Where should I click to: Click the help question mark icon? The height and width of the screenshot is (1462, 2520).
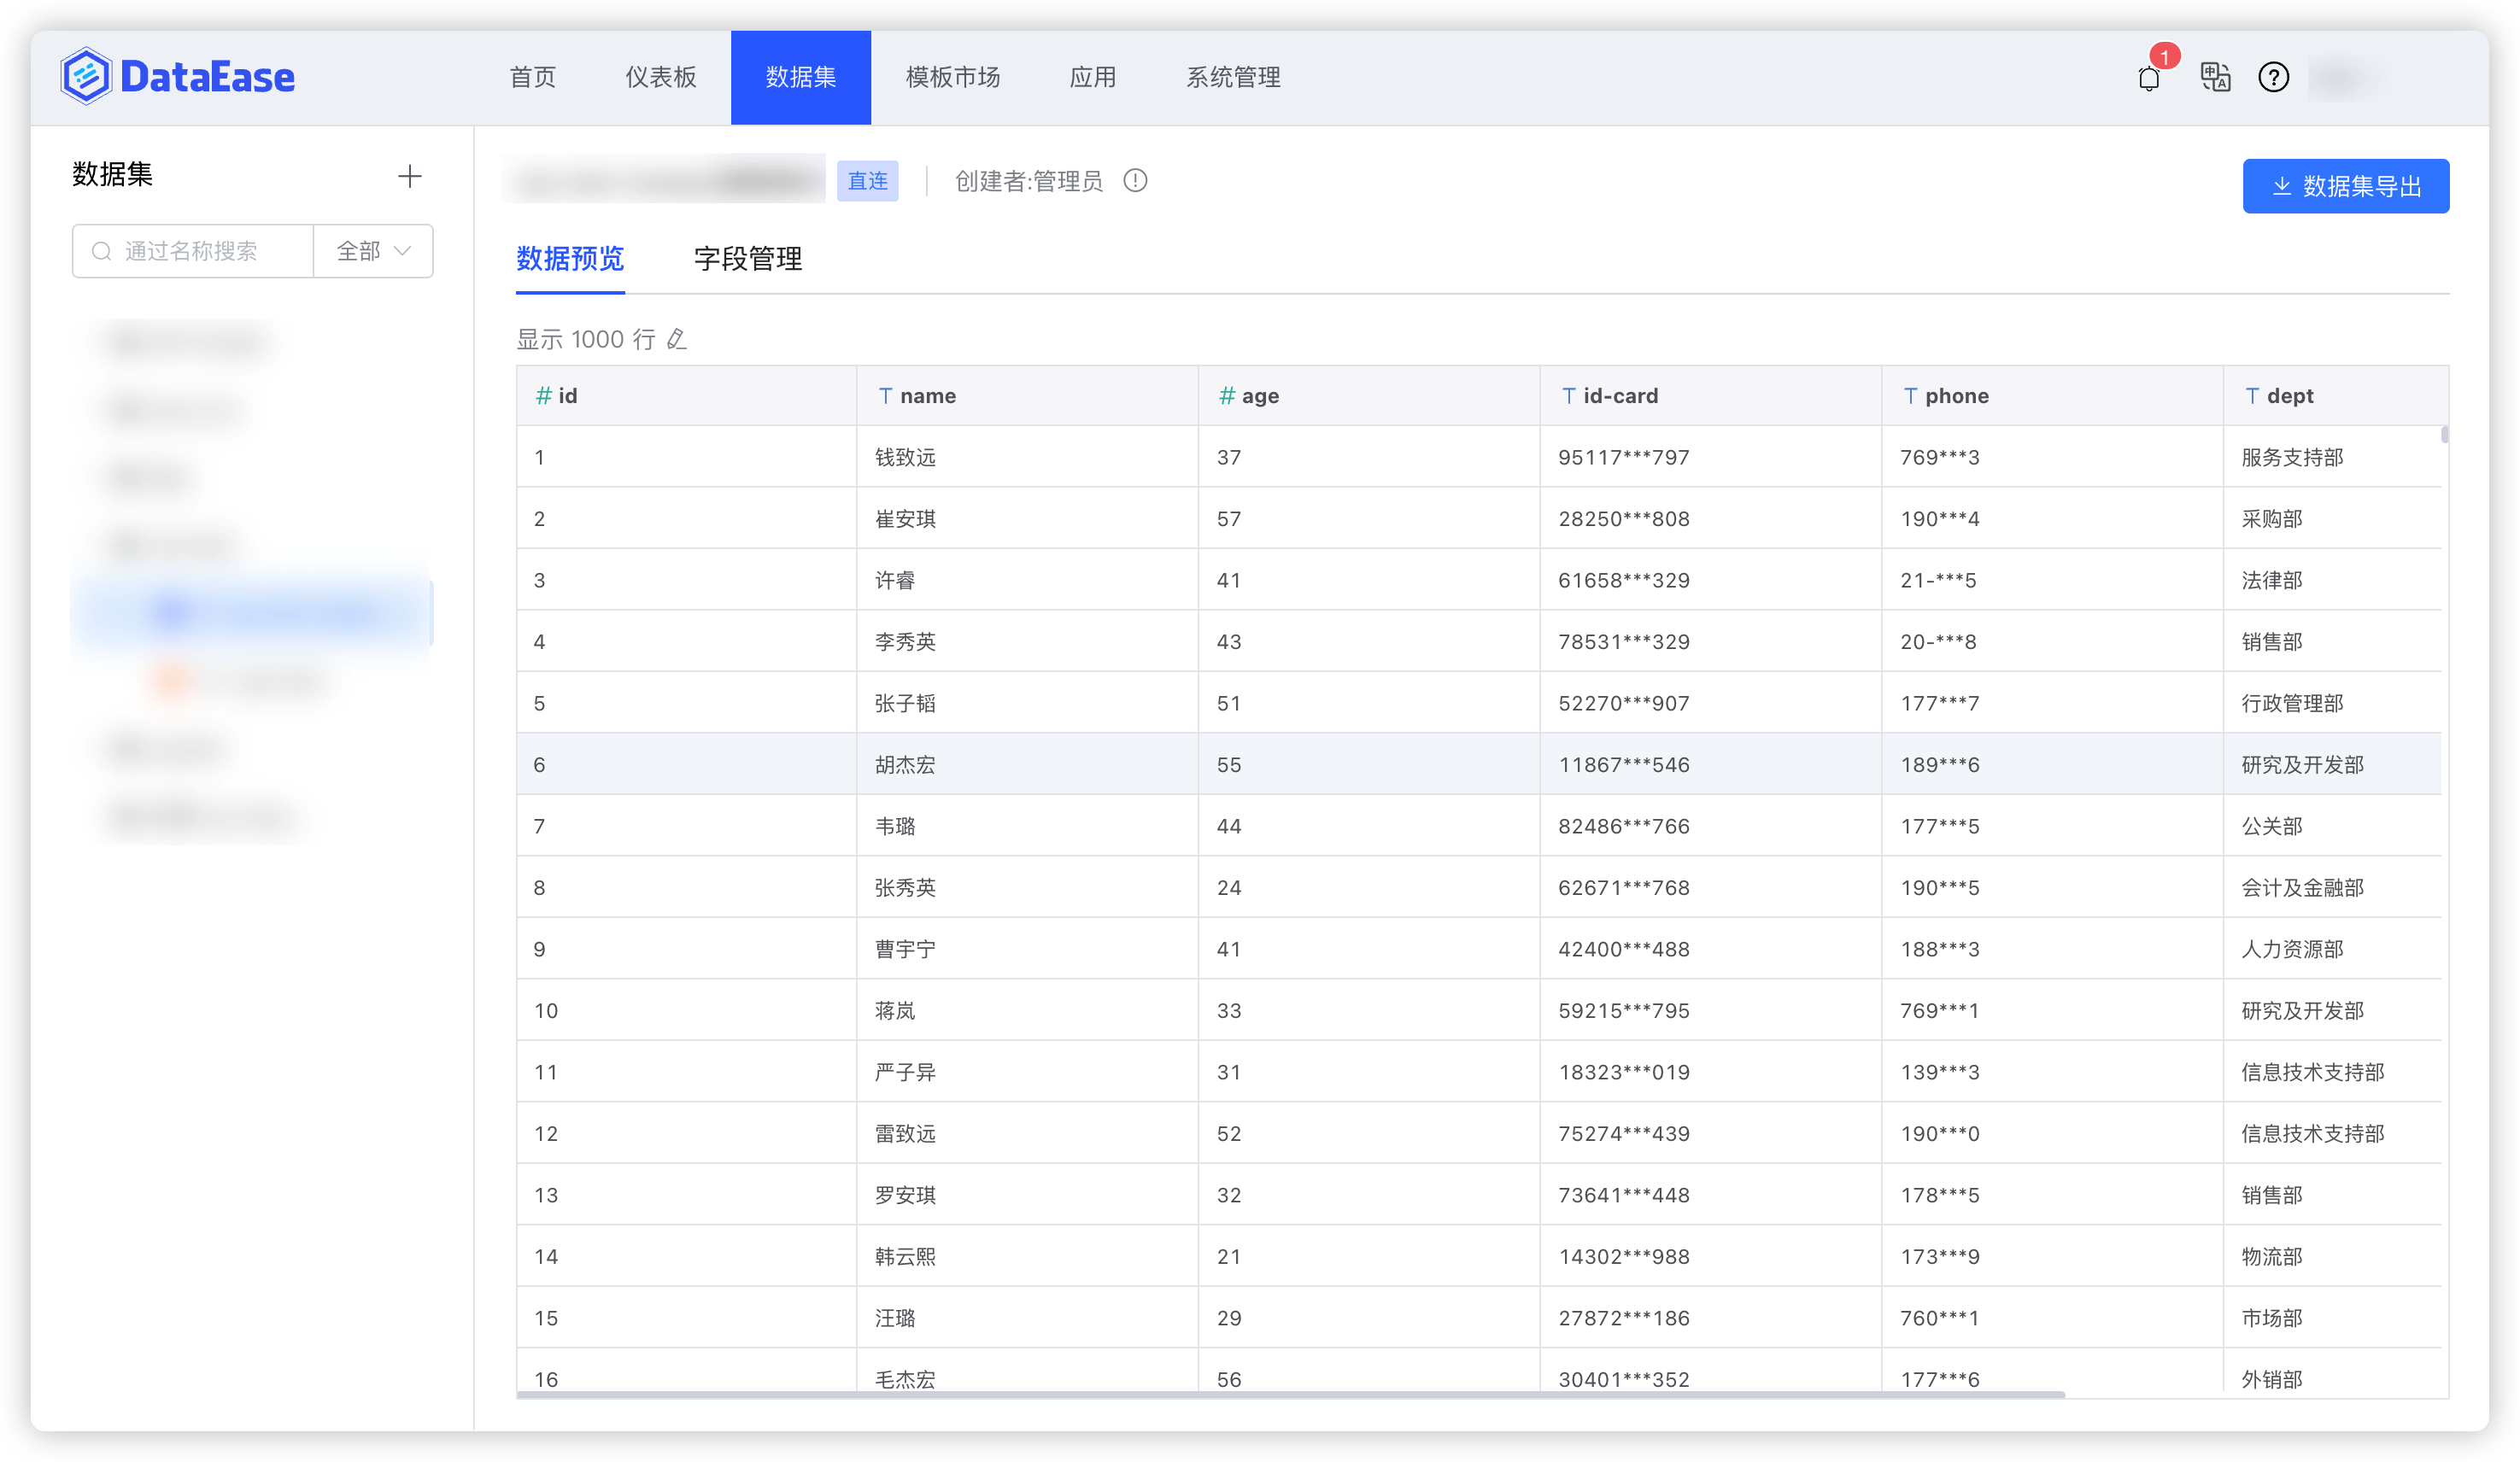click(2273, 77)
